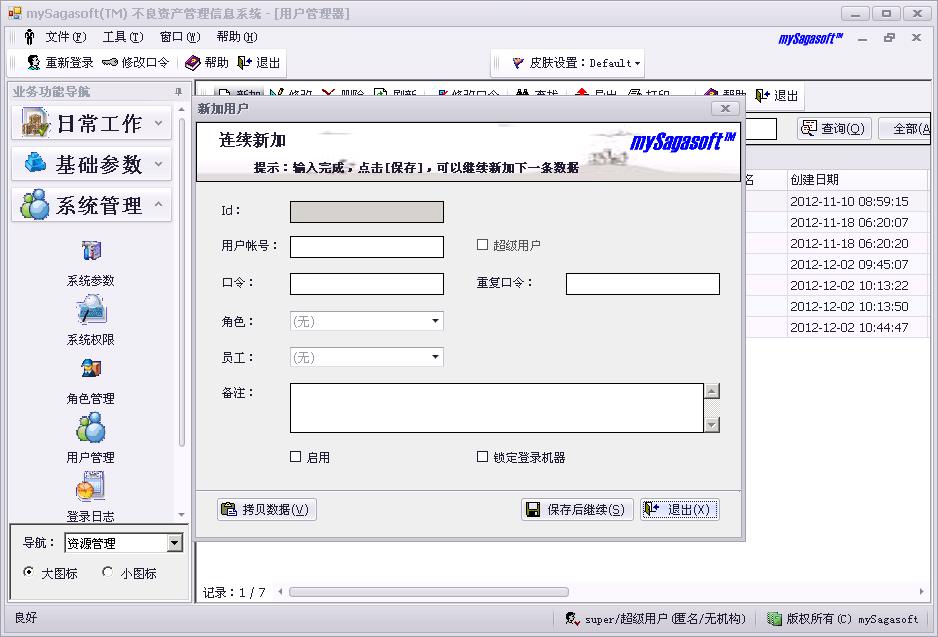This screenshot has height=637, width=938.
Task: Click the 备注 scroll down arrow
Action: (x=712, y=425)
